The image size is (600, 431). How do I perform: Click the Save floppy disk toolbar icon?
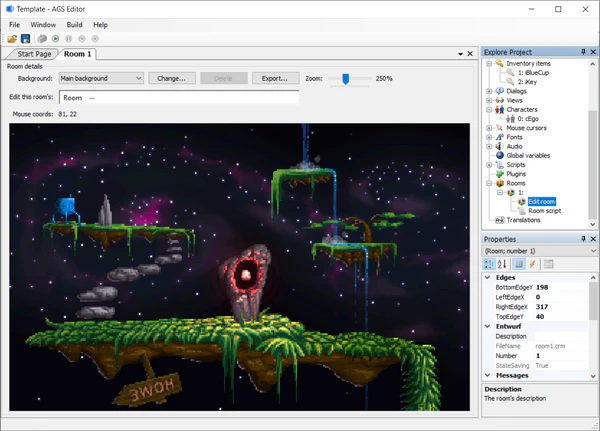(26, 38)
